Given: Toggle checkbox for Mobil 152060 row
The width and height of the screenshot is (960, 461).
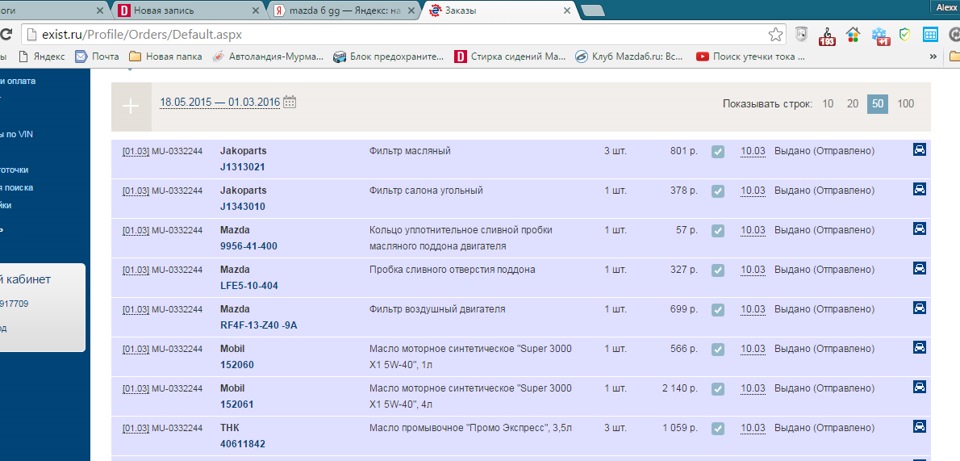Looking at the screenshot, I should coord(718,349).
